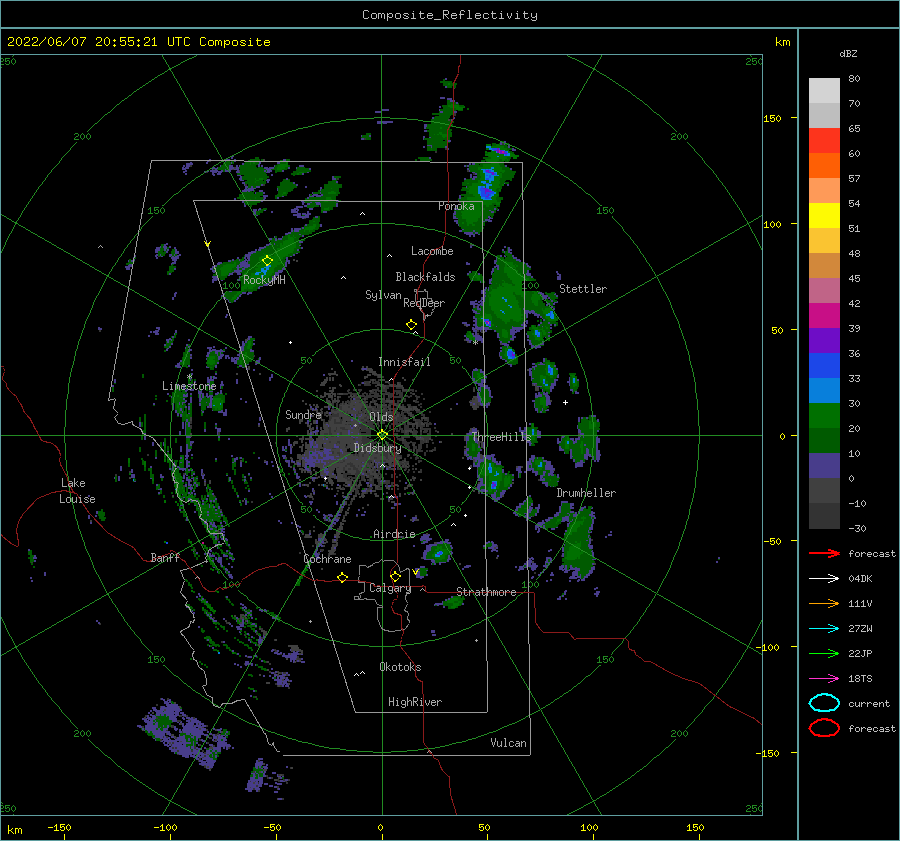Click the Okotoks label

(400, 667)
